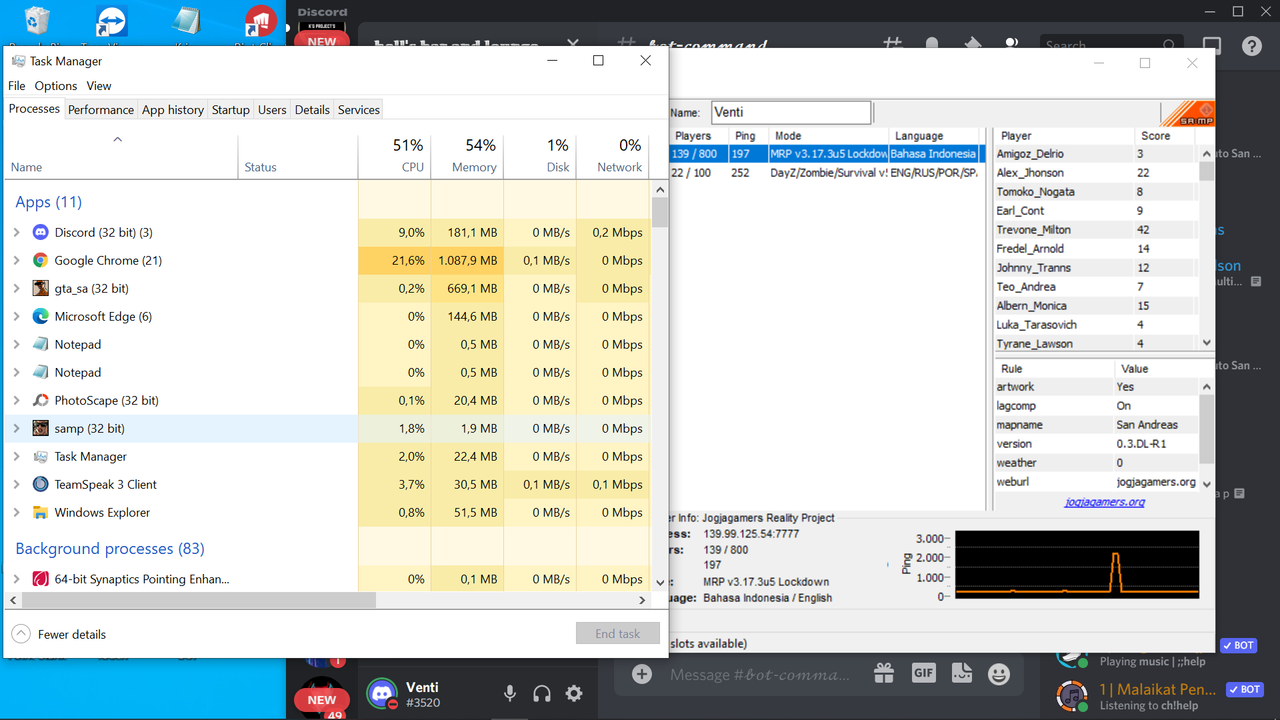The height and width of the screenshot is (720, 1280).
Task: Open the File menu in Task Manager
Action: point(17,86)
